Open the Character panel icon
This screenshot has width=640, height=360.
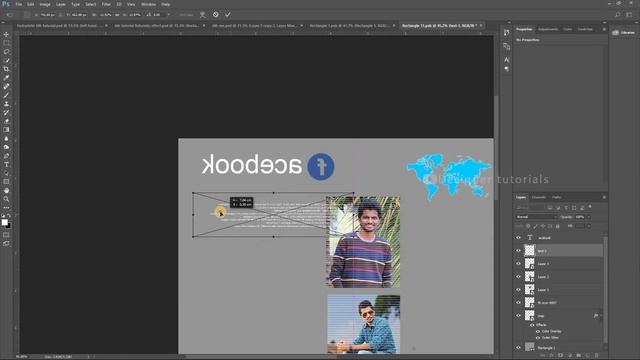pos(507,60)
